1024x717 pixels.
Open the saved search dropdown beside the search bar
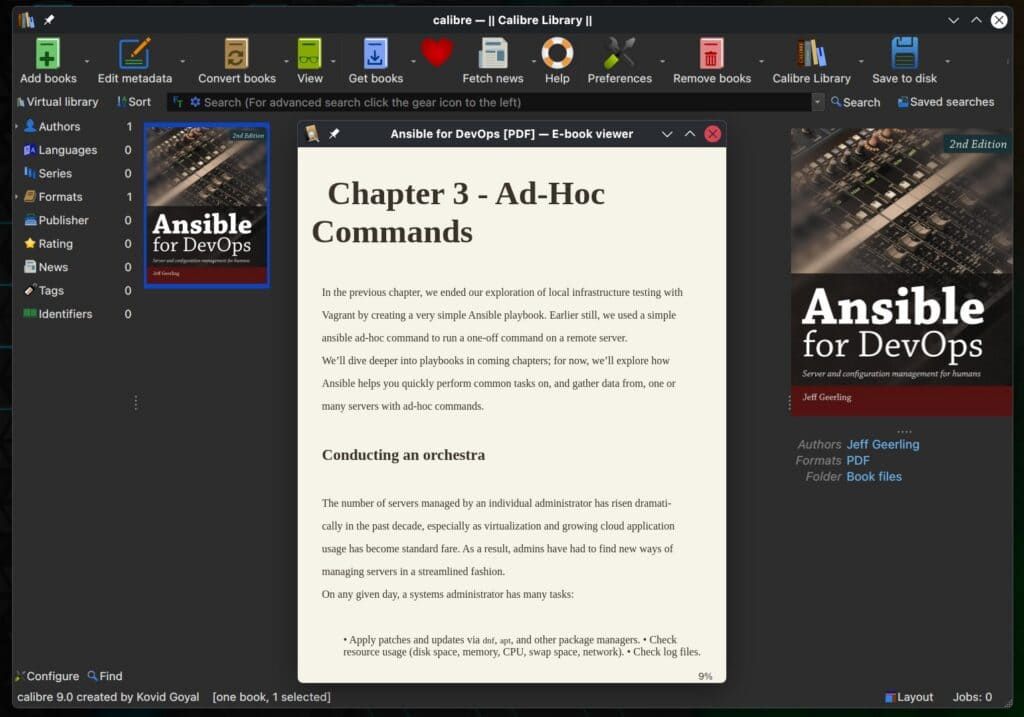[818, 101]
